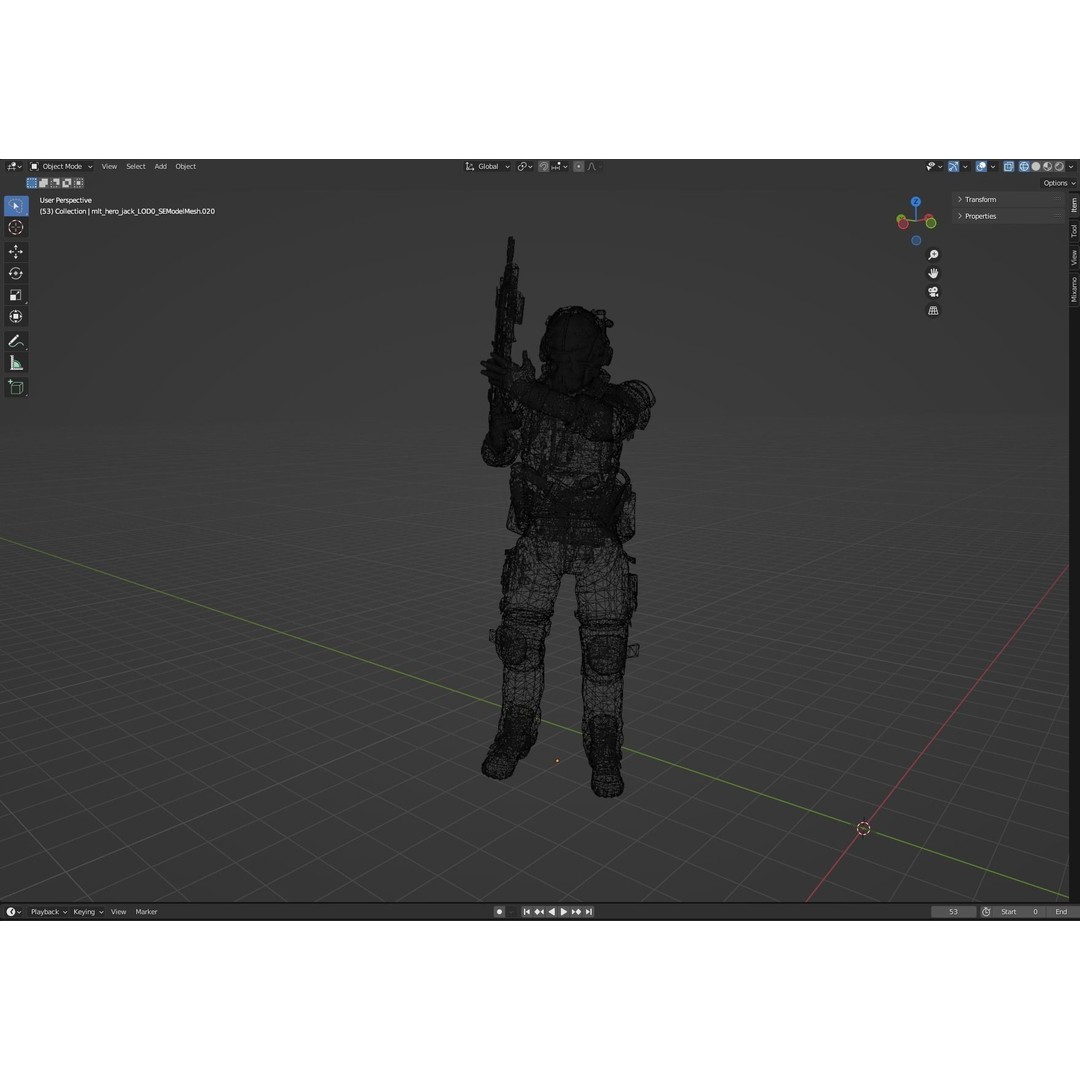Viewport: 1080px width, 1080px height.
Task: Open the Add menu
Action: [160, 167]
